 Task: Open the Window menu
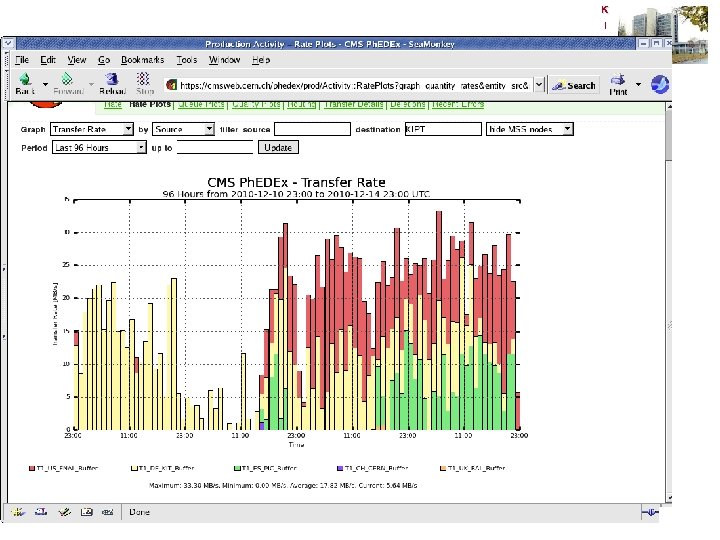[x=224, y=60]
